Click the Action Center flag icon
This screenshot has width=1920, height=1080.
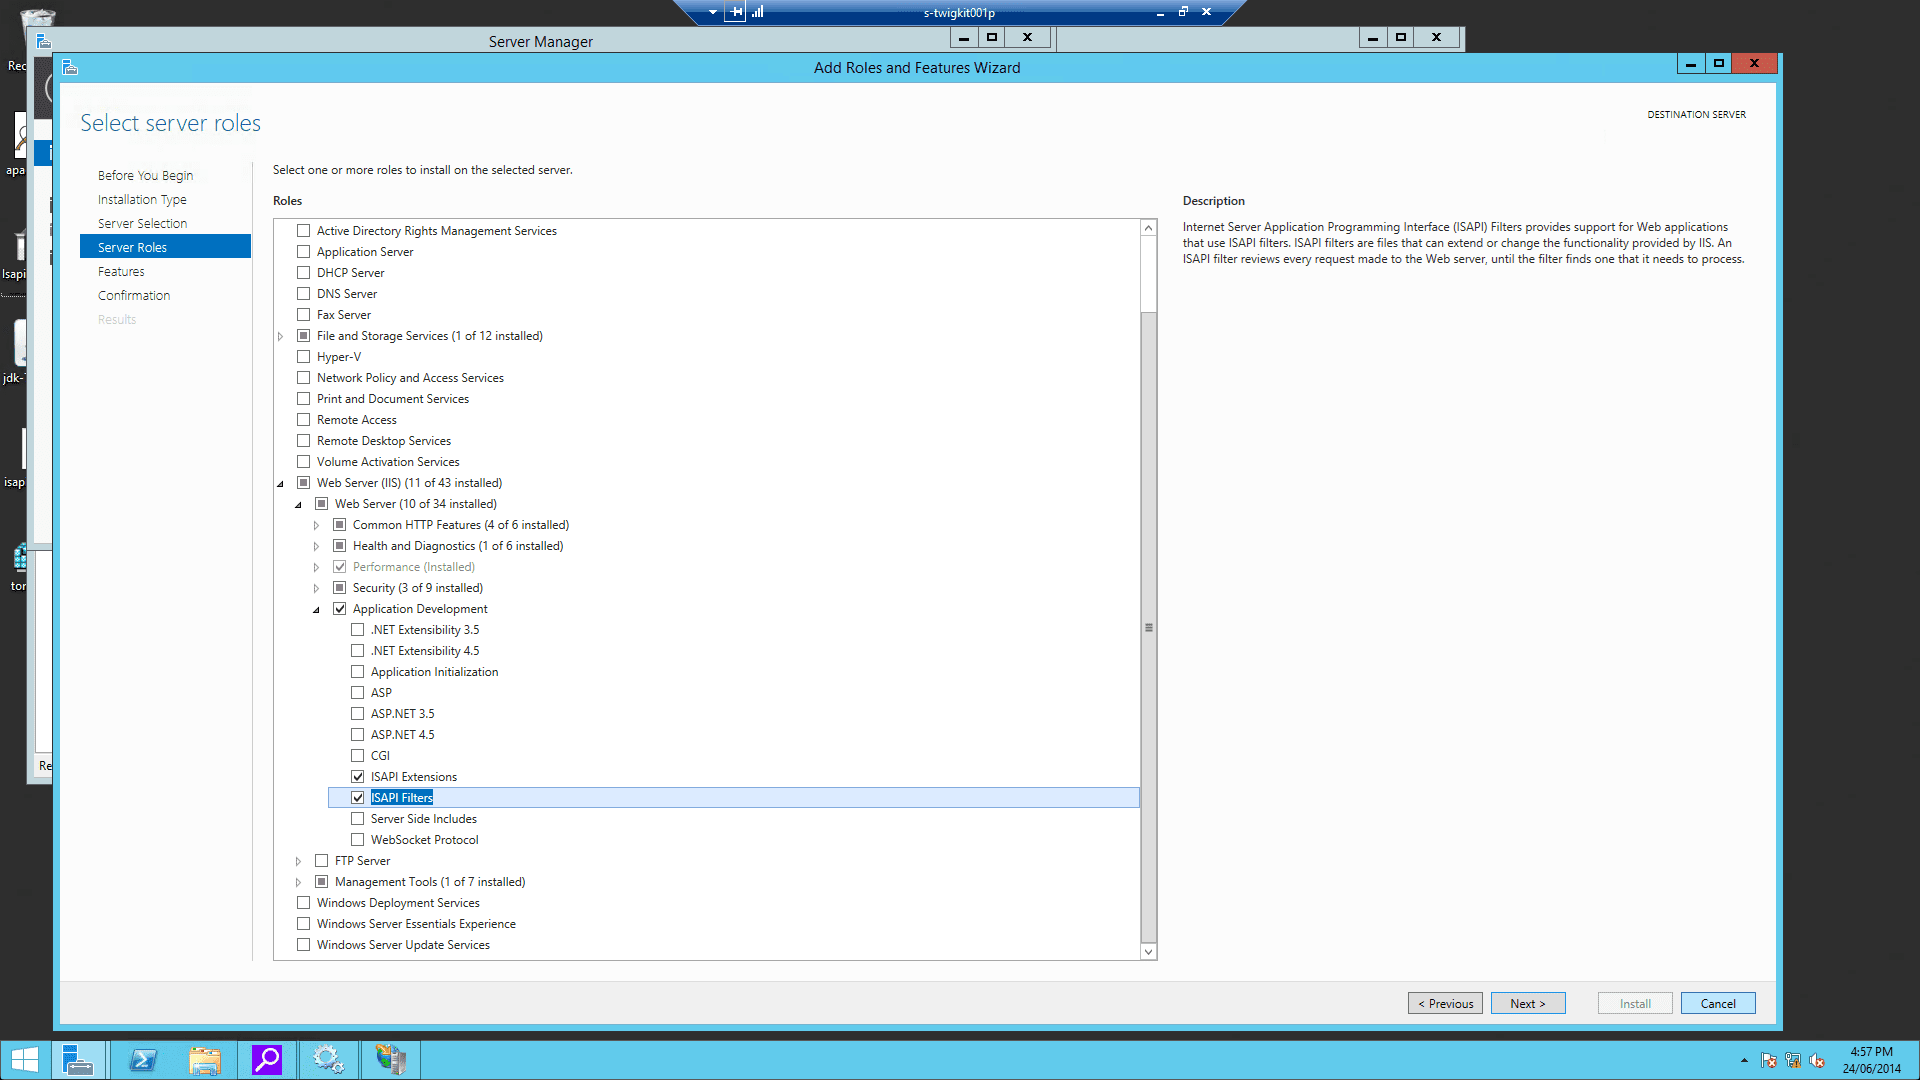click(1769, 1060)
